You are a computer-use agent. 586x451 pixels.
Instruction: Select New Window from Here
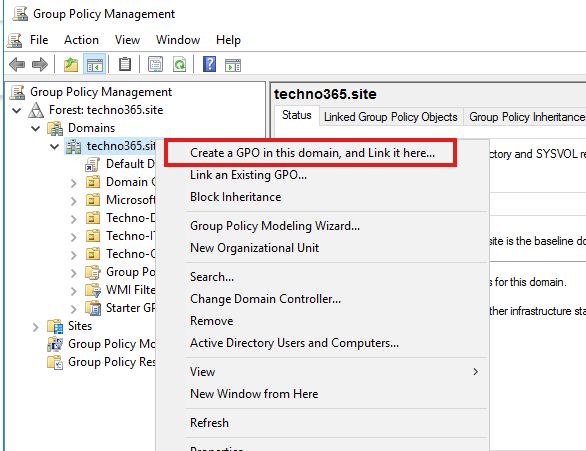coord(323,394)
